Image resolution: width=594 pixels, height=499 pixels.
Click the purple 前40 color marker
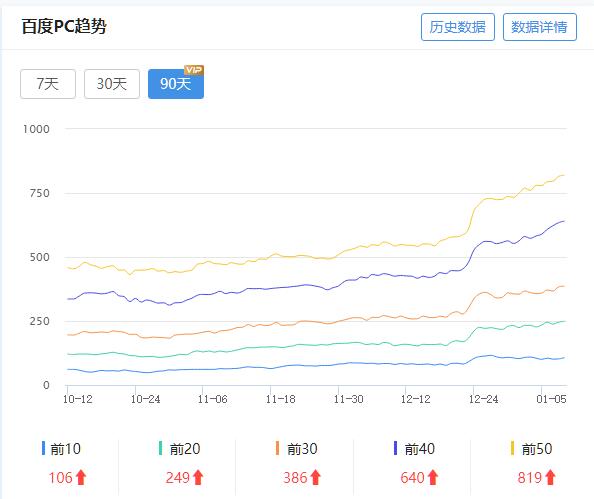click(395, 448)
